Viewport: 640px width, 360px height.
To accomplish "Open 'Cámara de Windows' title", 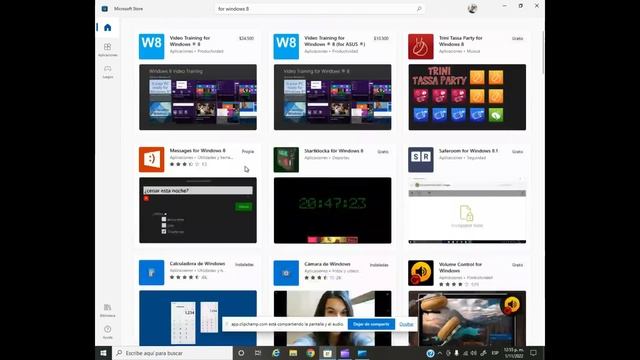I will pos(327,264).
